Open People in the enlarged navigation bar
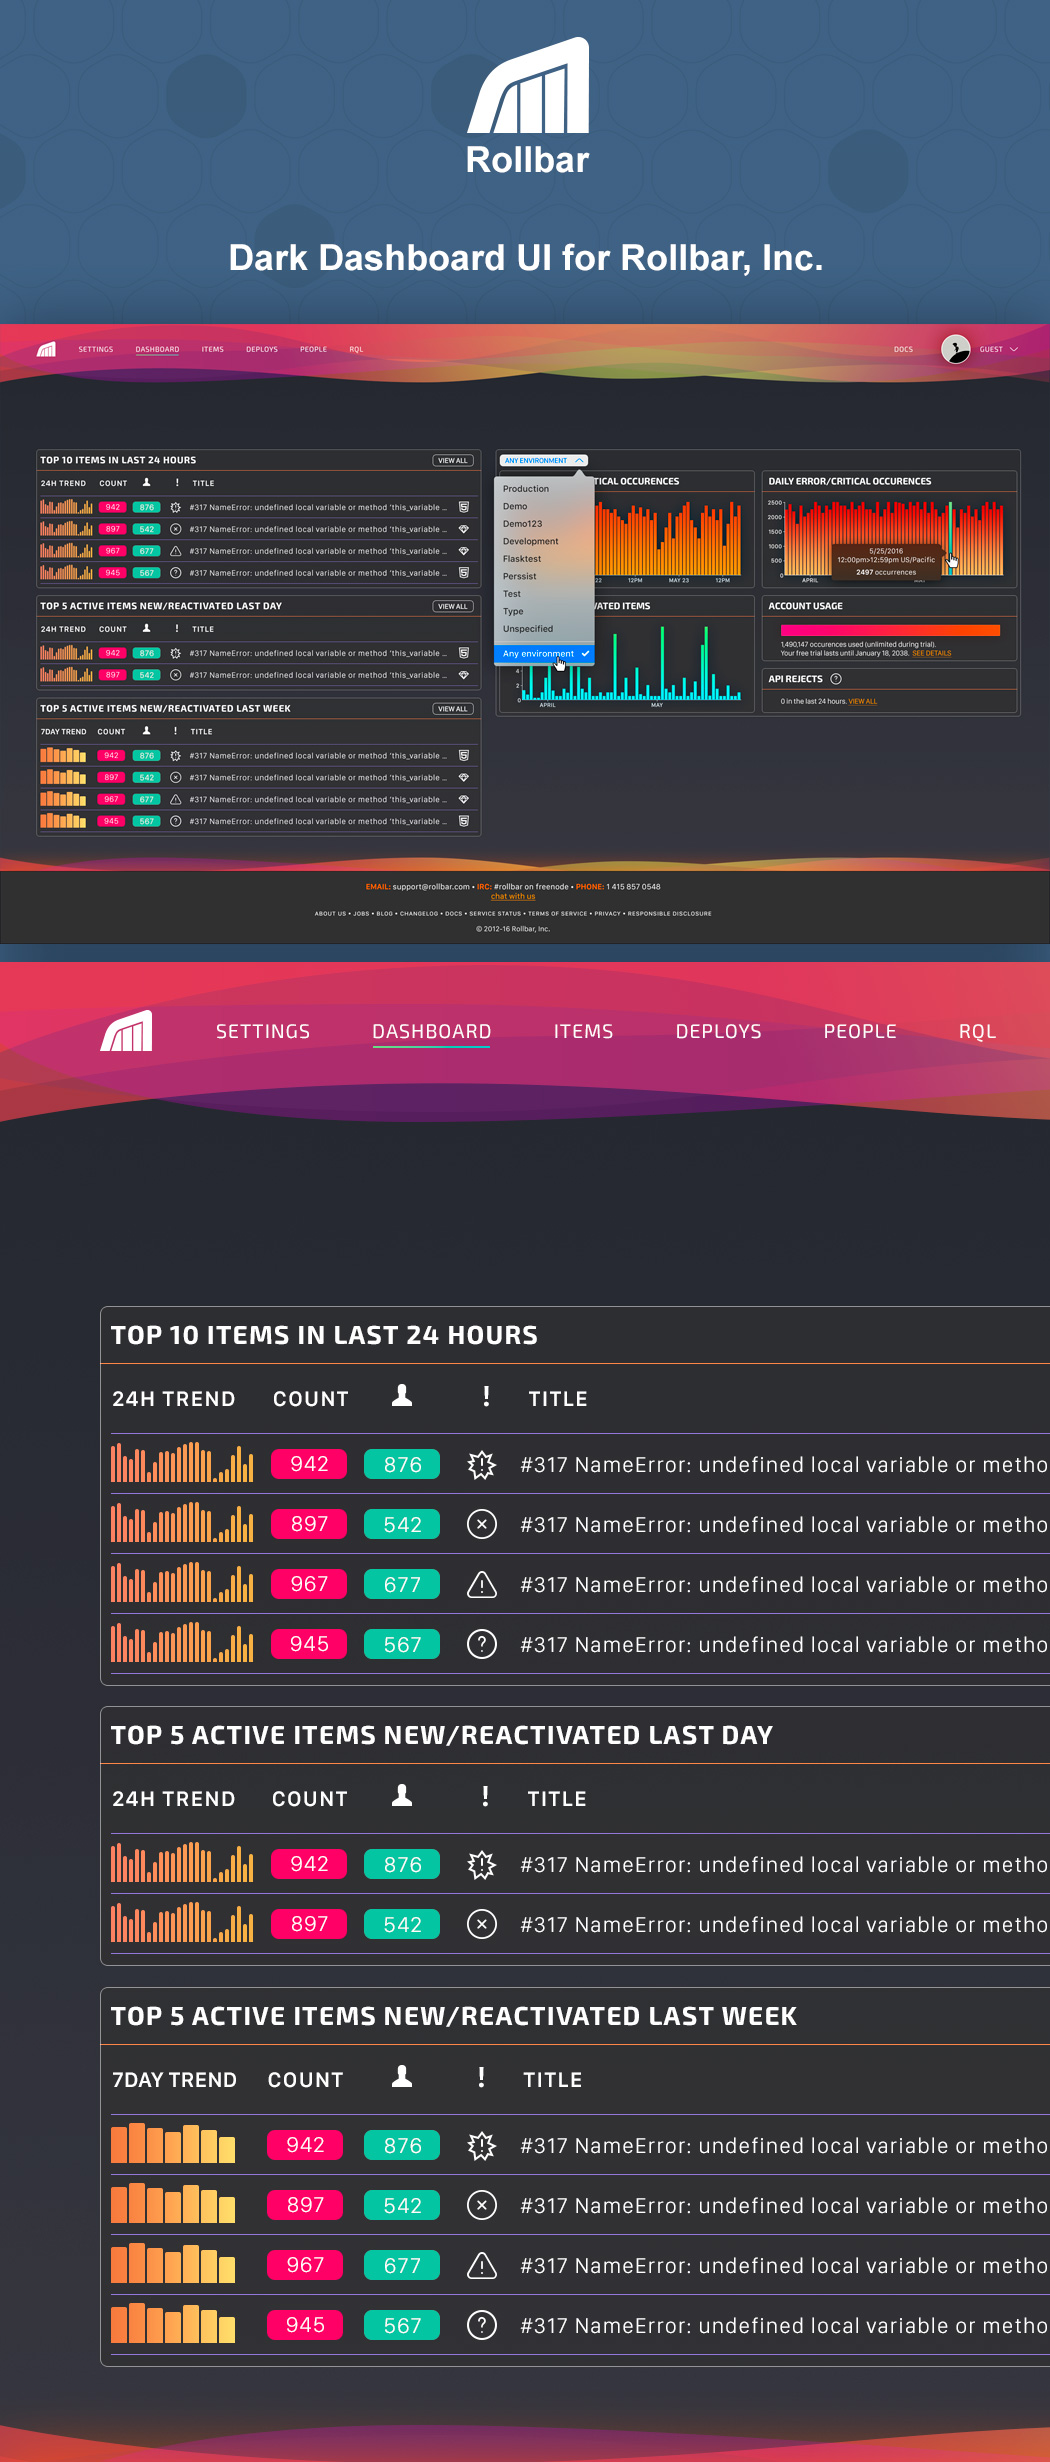This screenshot has width=1050, height=2462. tap(860, 1031)
